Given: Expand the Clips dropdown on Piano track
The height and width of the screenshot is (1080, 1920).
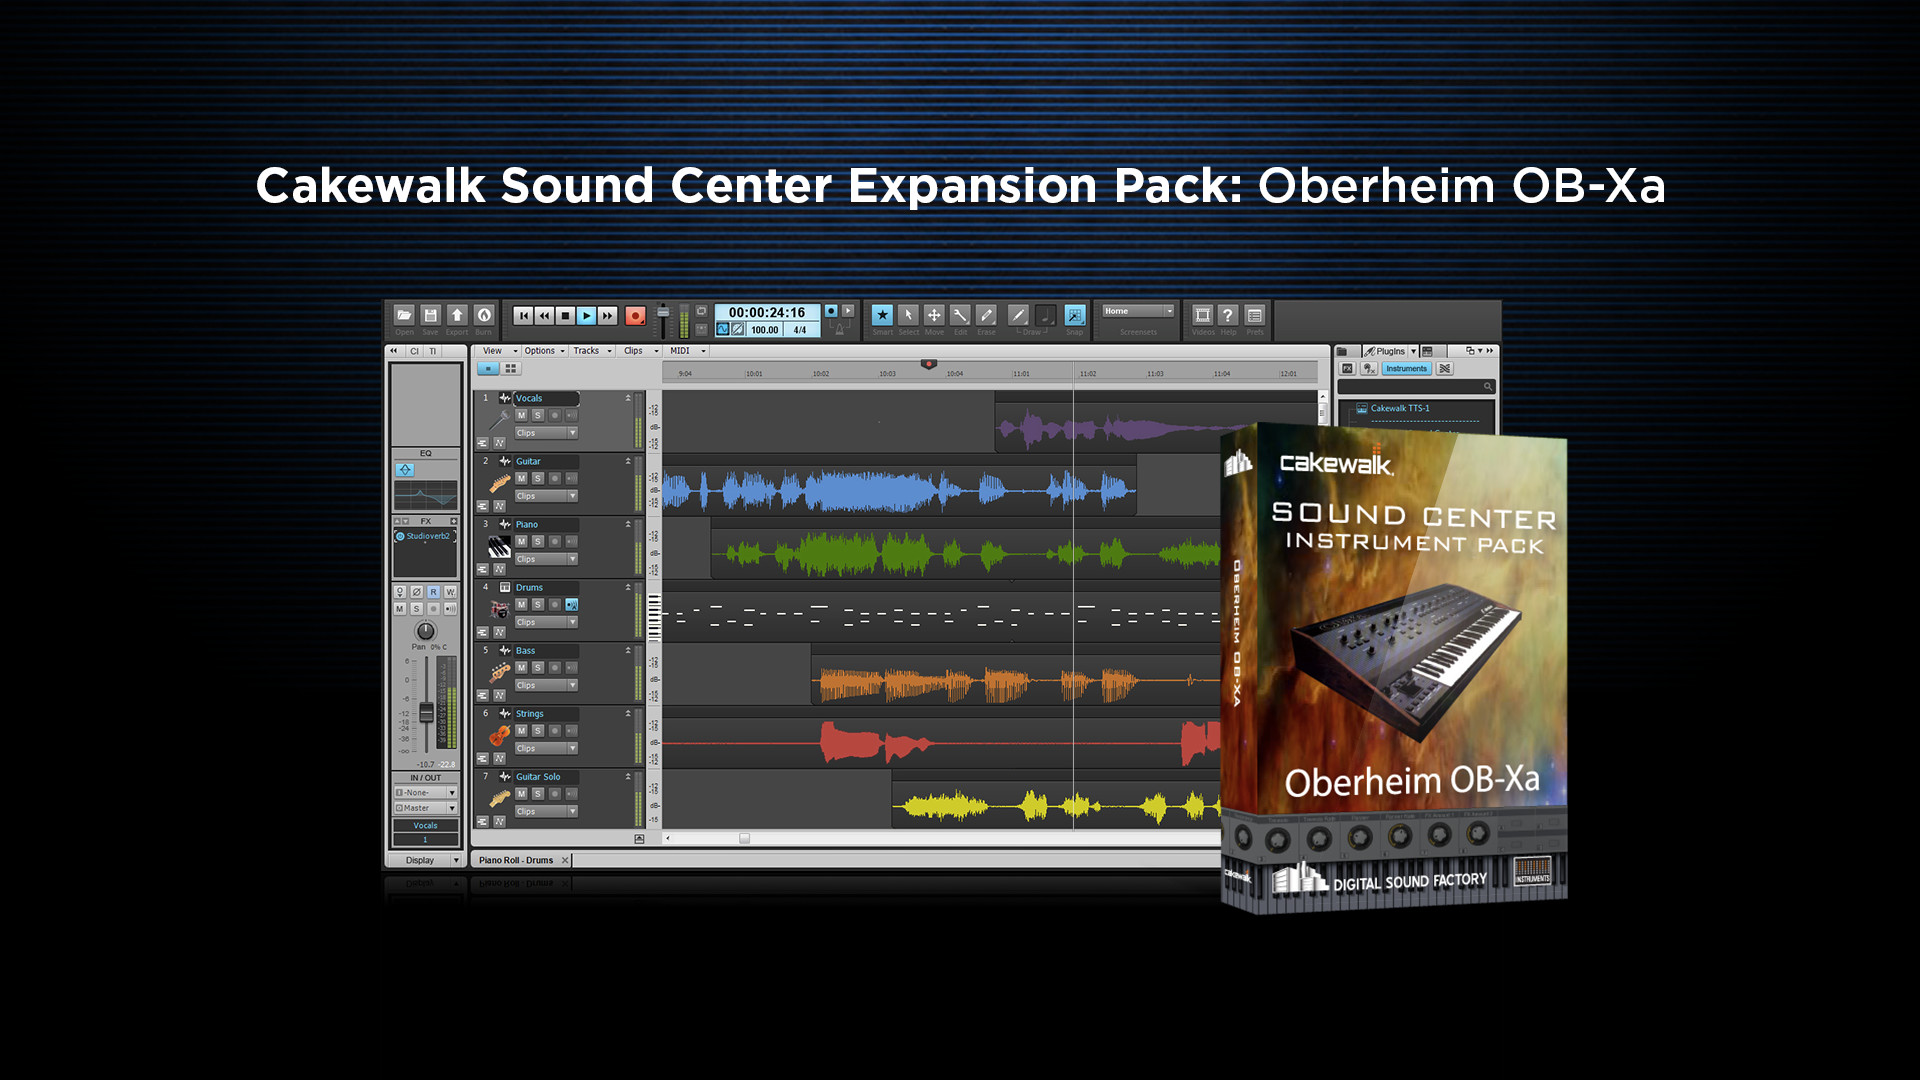Looking at the screenshot, I should (x=572, y=559).
